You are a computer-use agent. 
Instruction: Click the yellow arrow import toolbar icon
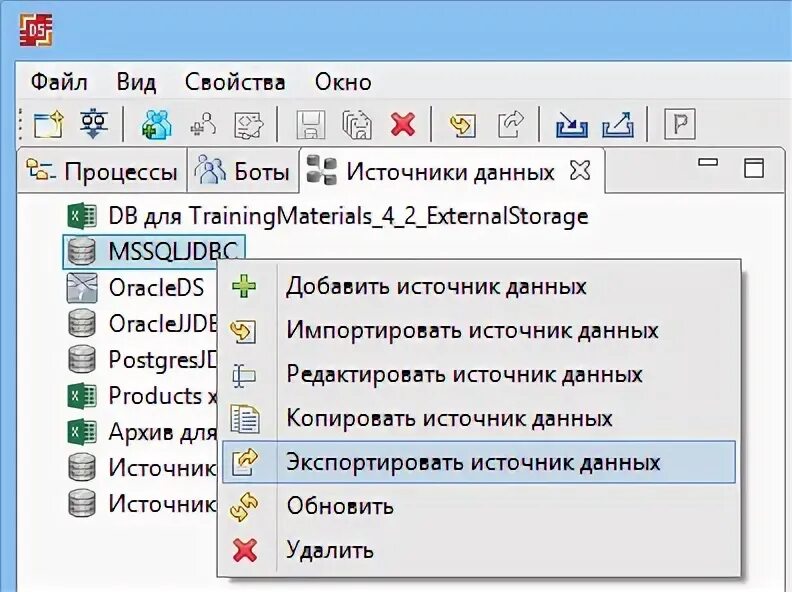pyautogui.click(x=462, y=124)
